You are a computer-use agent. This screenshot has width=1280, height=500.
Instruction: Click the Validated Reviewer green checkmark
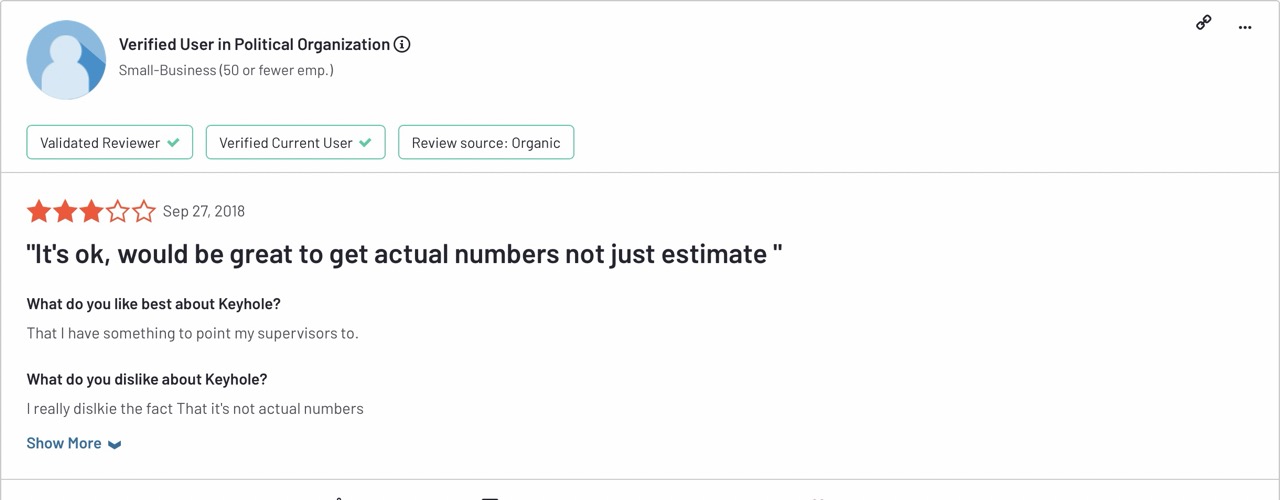point(174,143)
